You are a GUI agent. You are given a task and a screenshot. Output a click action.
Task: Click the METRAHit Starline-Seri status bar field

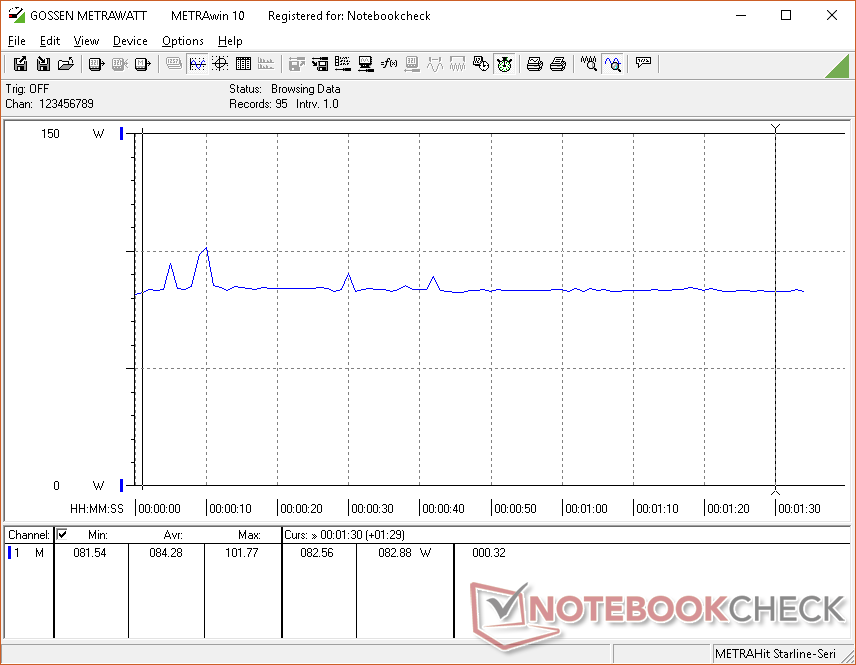pos(775,654)
